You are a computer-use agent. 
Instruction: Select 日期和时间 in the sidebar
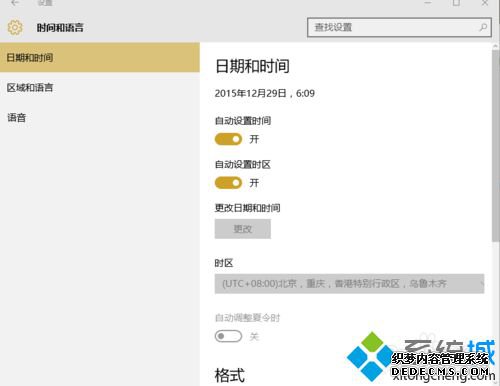pos(100,57)
